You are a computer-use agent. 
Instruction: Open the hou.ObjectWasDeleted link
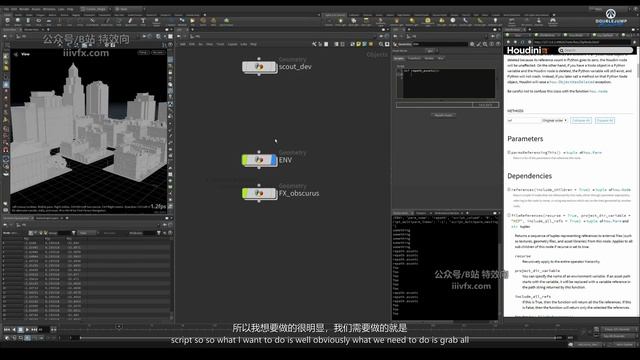(571, 82)
